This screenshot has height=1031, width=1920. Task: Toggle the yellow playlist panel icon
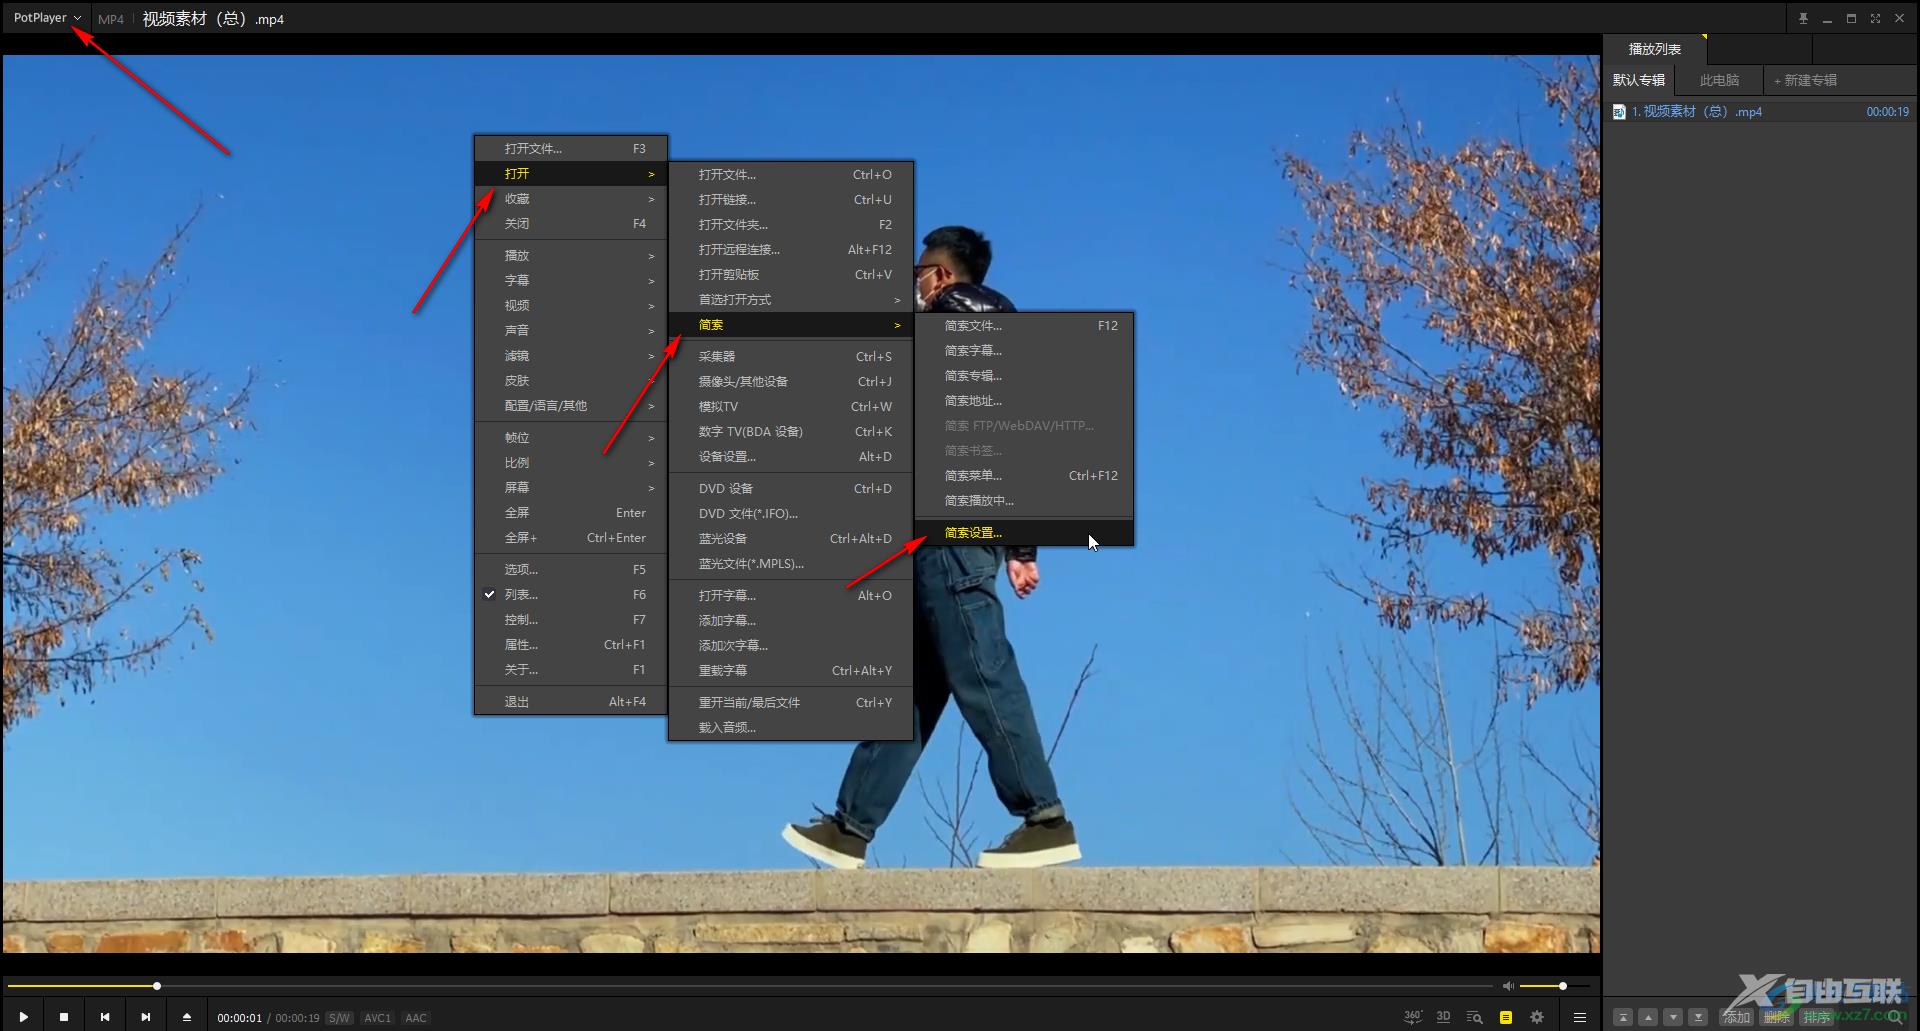1506,1017
